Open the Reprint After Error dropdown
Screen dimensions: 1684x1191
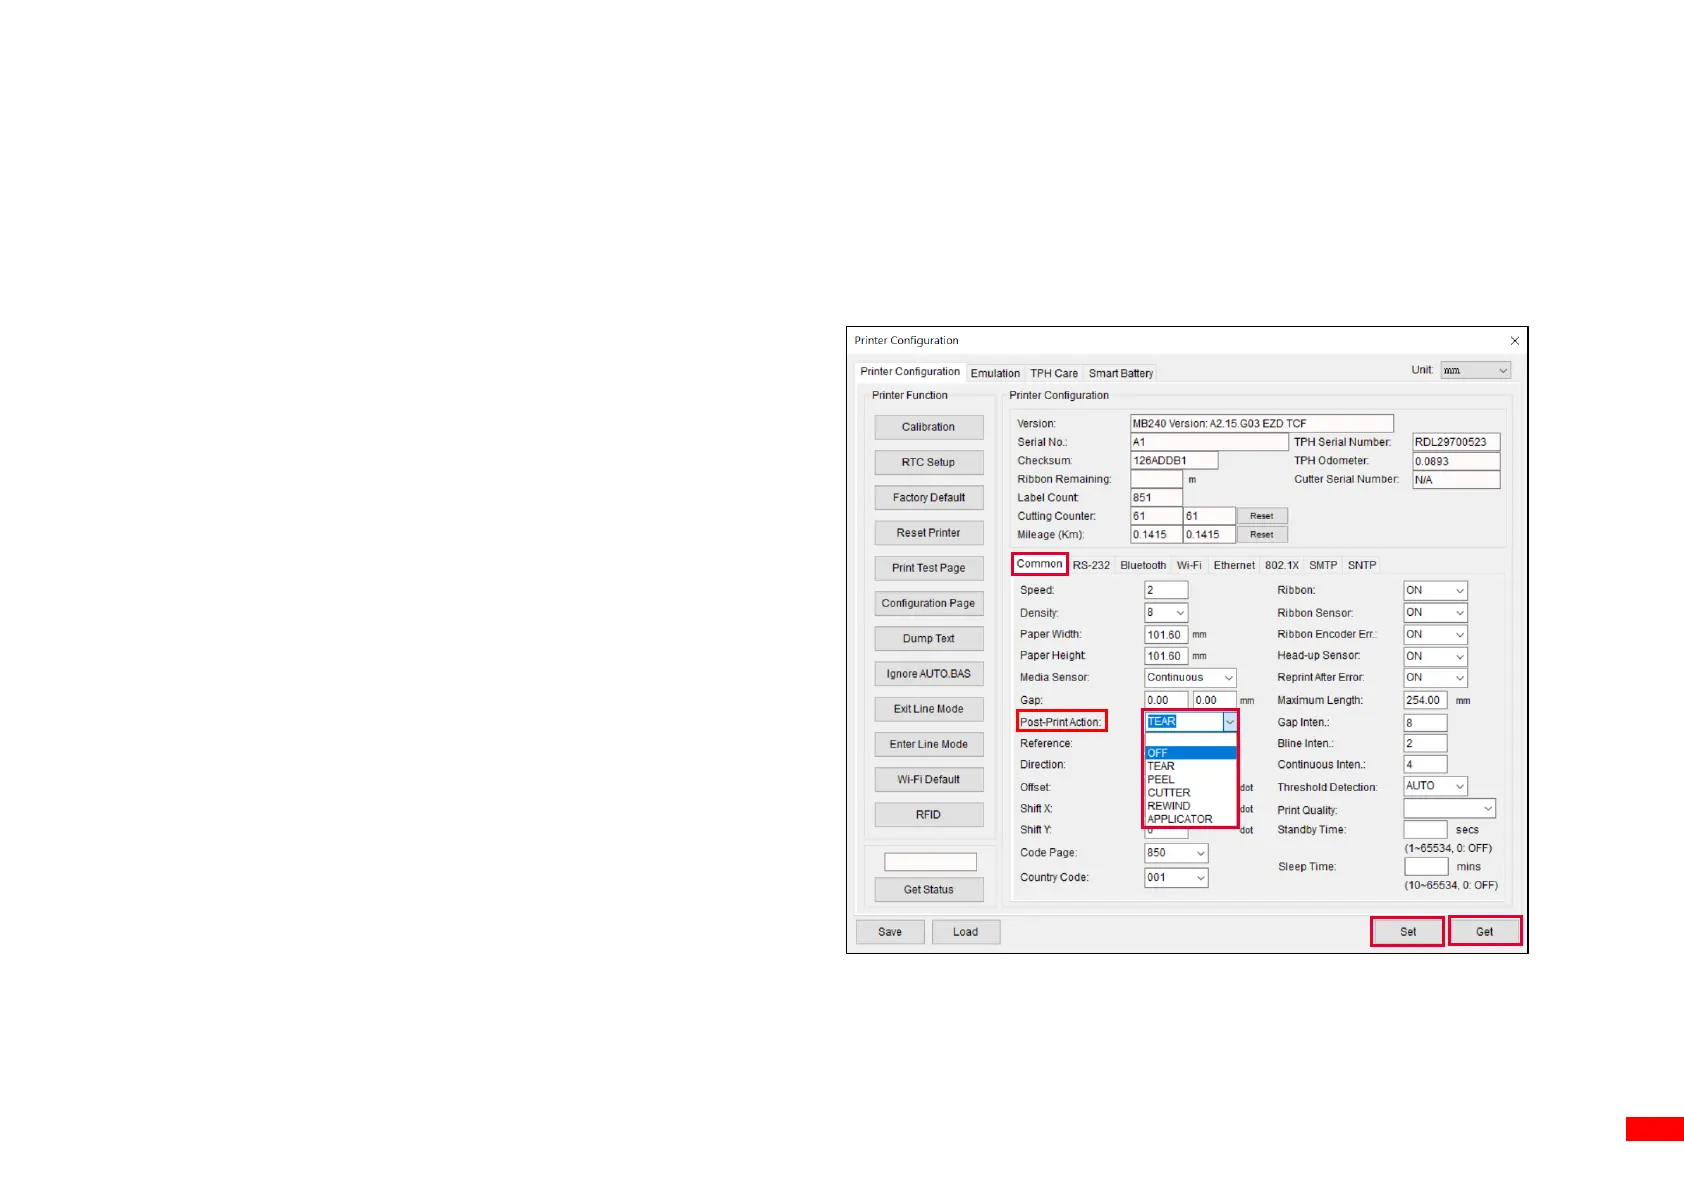tap(1435, 678)
